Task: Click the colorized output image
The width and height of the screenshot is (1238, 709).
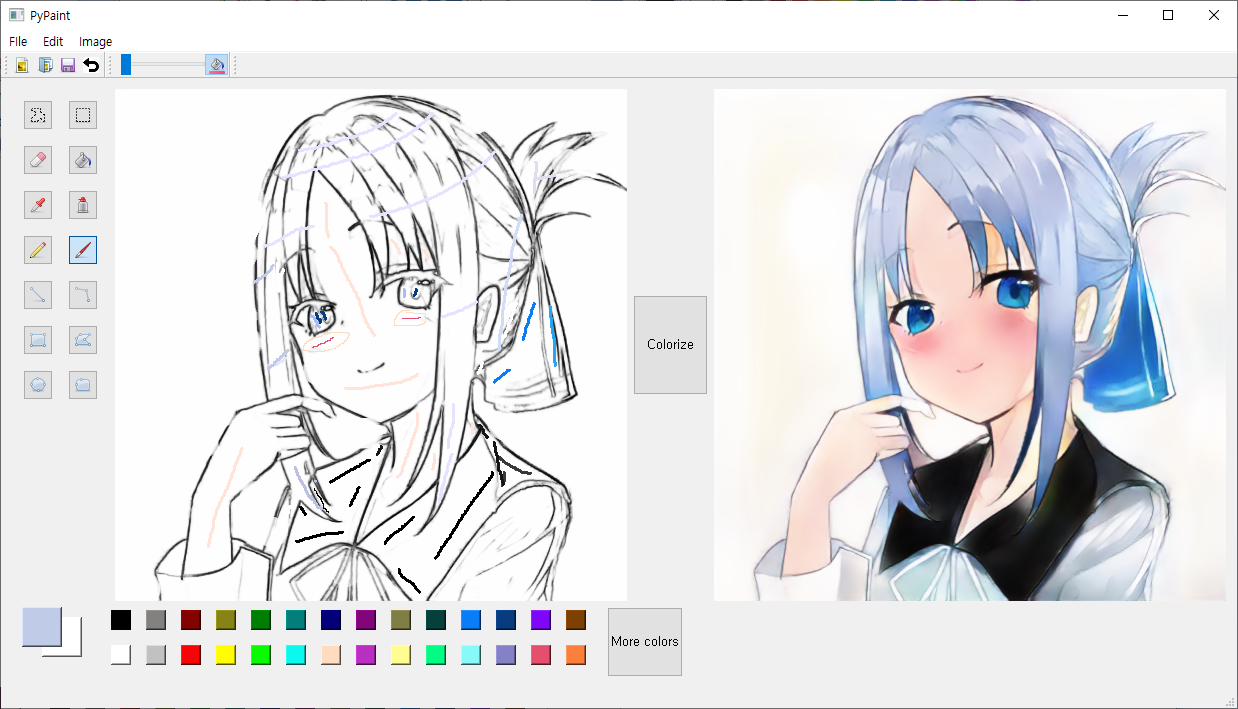Action: [x=970, y=345]
